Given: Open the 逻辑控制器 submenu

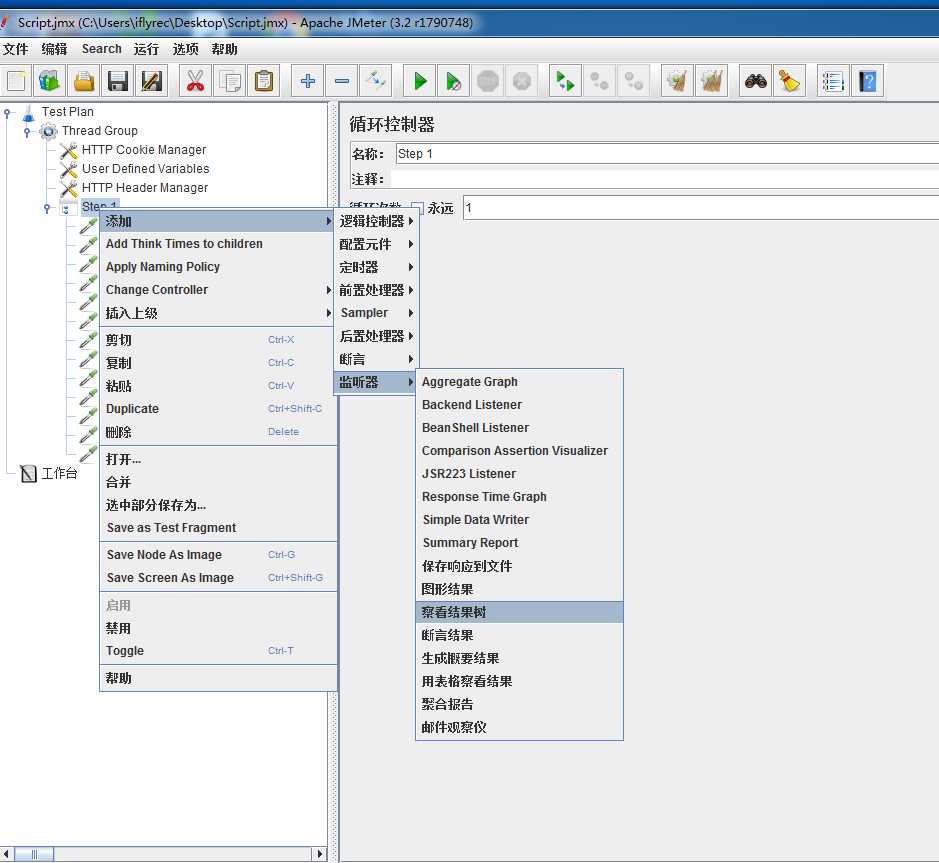Looking at the screenshot, I should coord(376,221).
